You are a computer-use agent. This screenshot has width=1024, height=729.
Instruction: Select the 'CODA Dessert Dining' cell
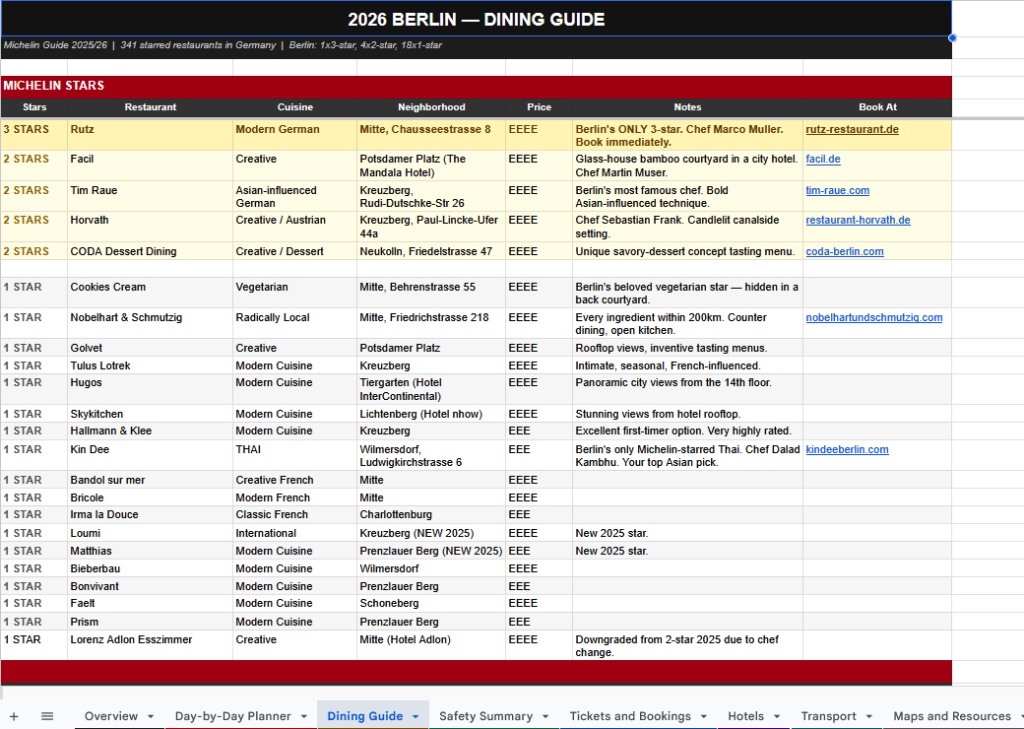(x=150, y=251)
